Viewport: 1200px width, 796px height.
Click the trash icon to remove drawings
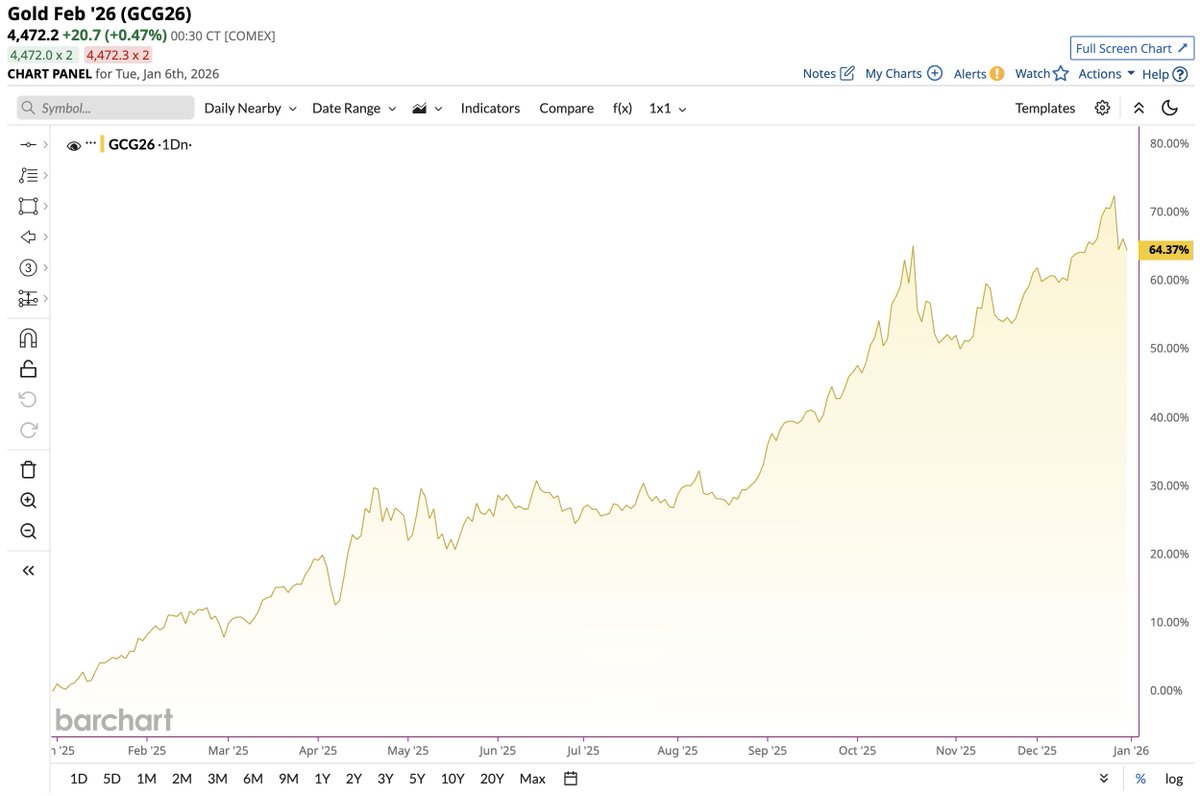tap(27, 468)
